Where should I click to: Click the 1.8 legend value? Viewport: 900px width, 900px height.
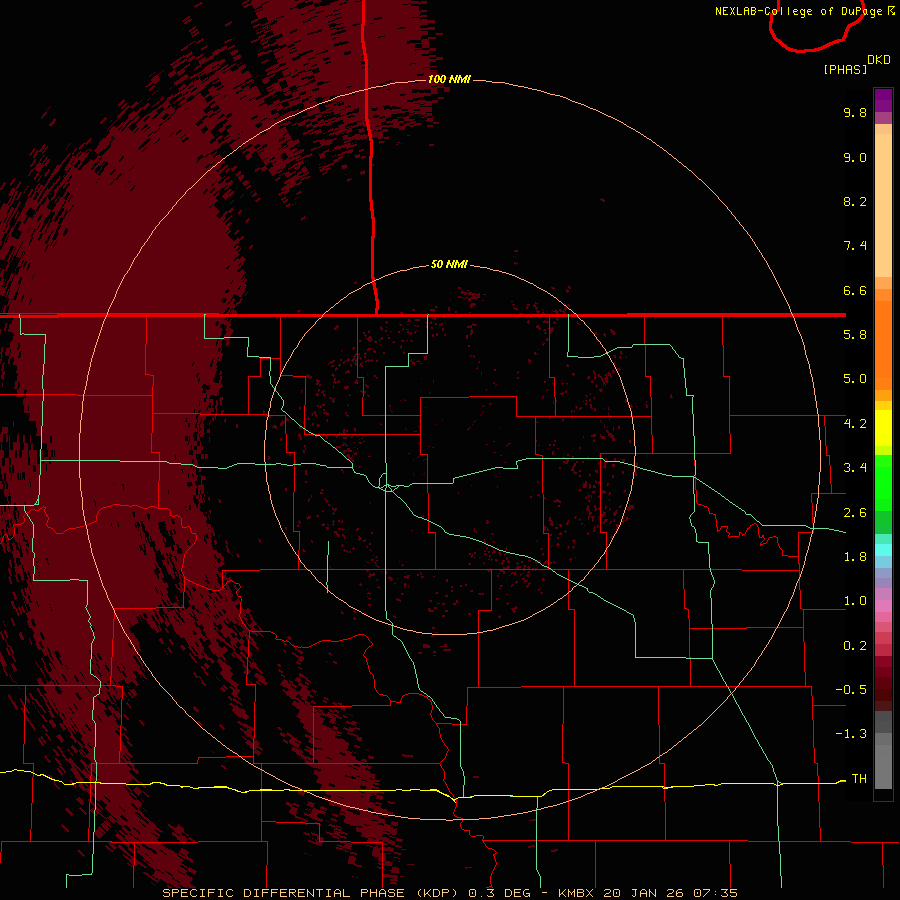855,557
